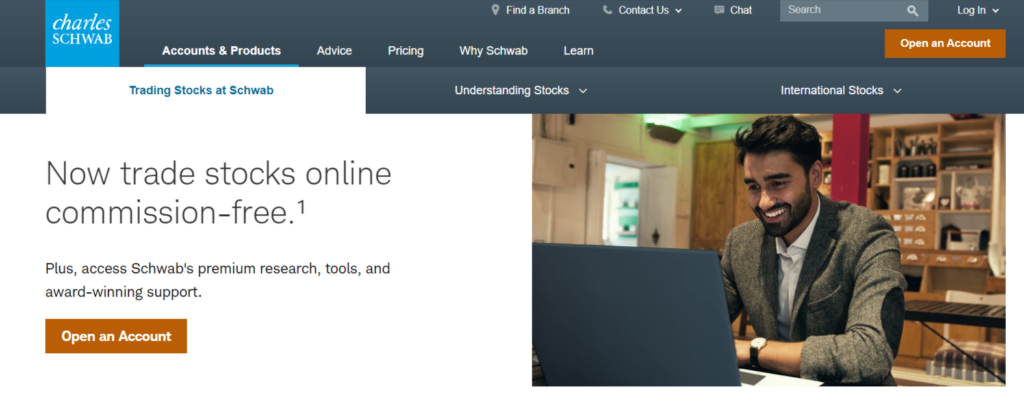Image resolution: width=1024 pixels, height=411 pixels.
Task: Click the Chat speech bubble icon
Action: tap(720, 10)
